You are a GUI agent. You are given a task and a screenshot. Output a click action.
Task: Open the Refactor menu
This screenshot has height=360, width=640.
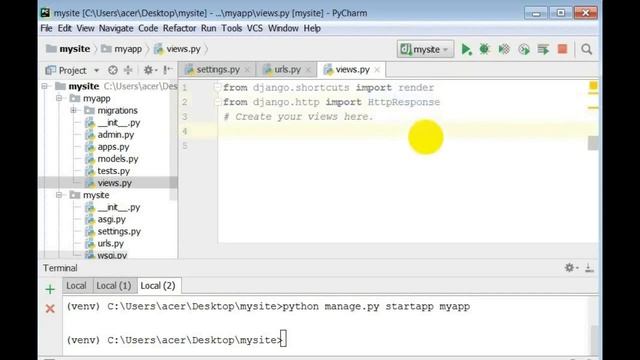tap(180, 28)
